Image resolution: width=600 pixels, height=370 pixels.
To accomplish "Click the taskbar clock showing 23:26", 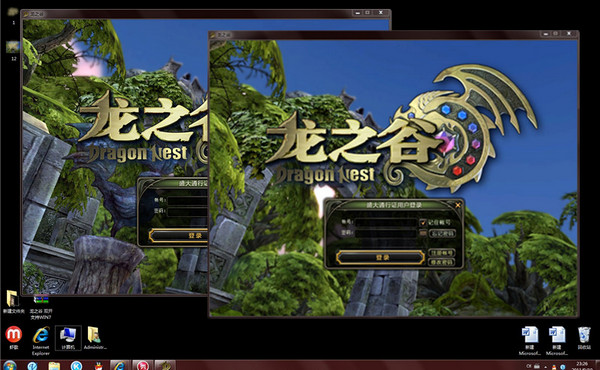I will [x=582, y=366].
